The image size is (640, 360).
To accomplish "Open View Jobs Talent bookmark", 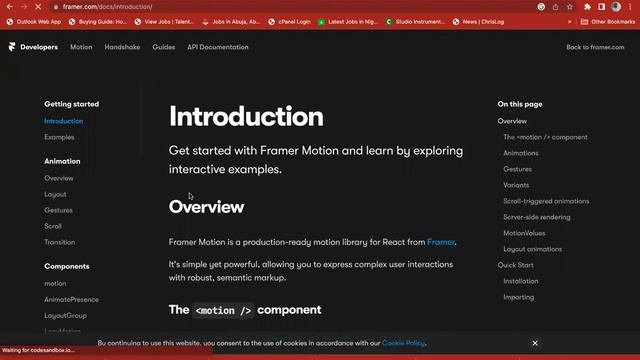I will click(x=164, y=22).
